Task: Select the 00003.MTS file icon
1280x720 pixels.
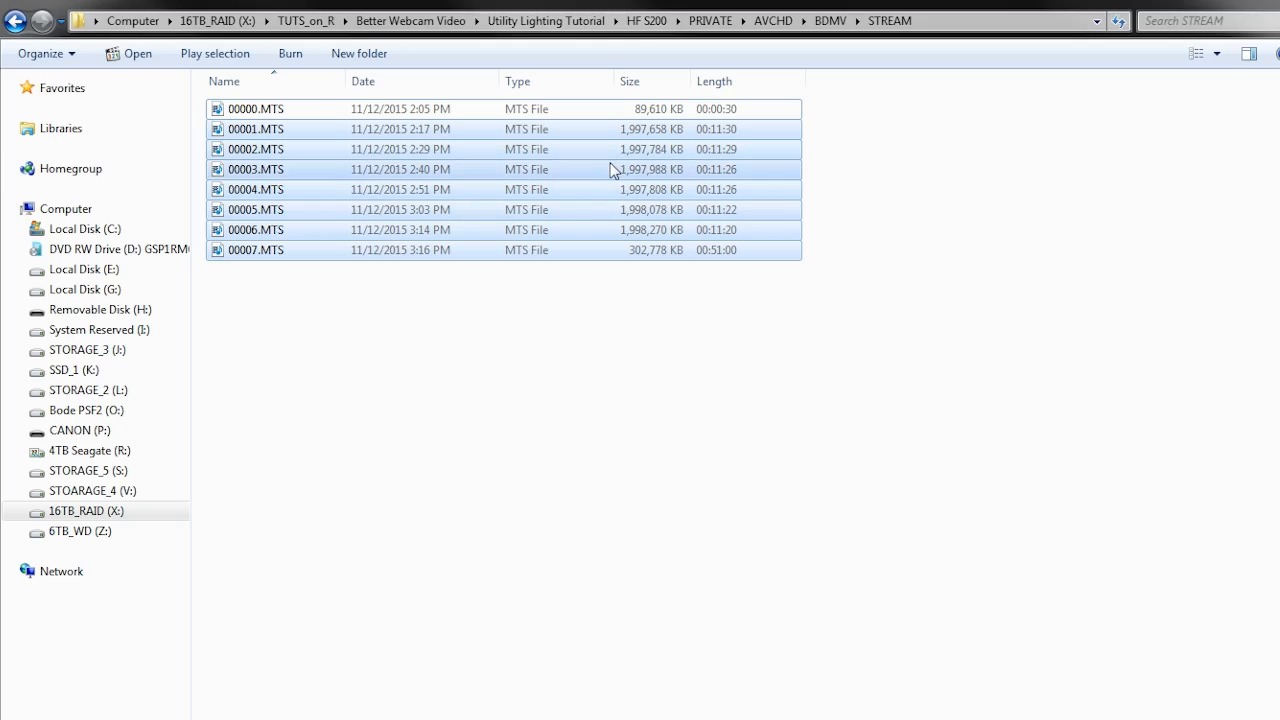Action: pos(217,169)
